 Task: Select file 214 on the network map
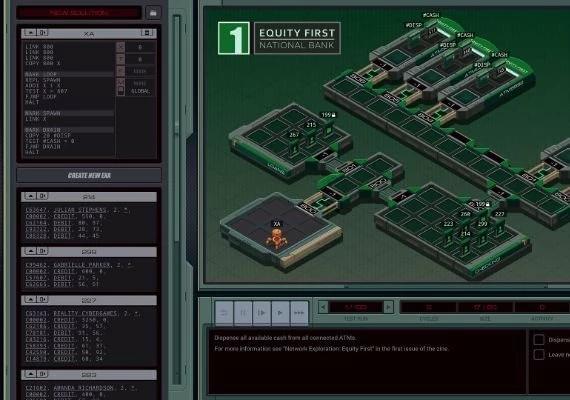coord(465,245)
